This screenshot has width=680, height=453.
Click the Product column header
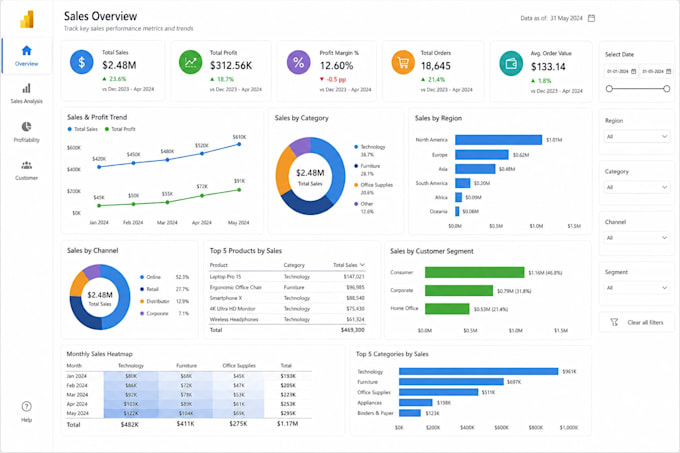point(219,265)
